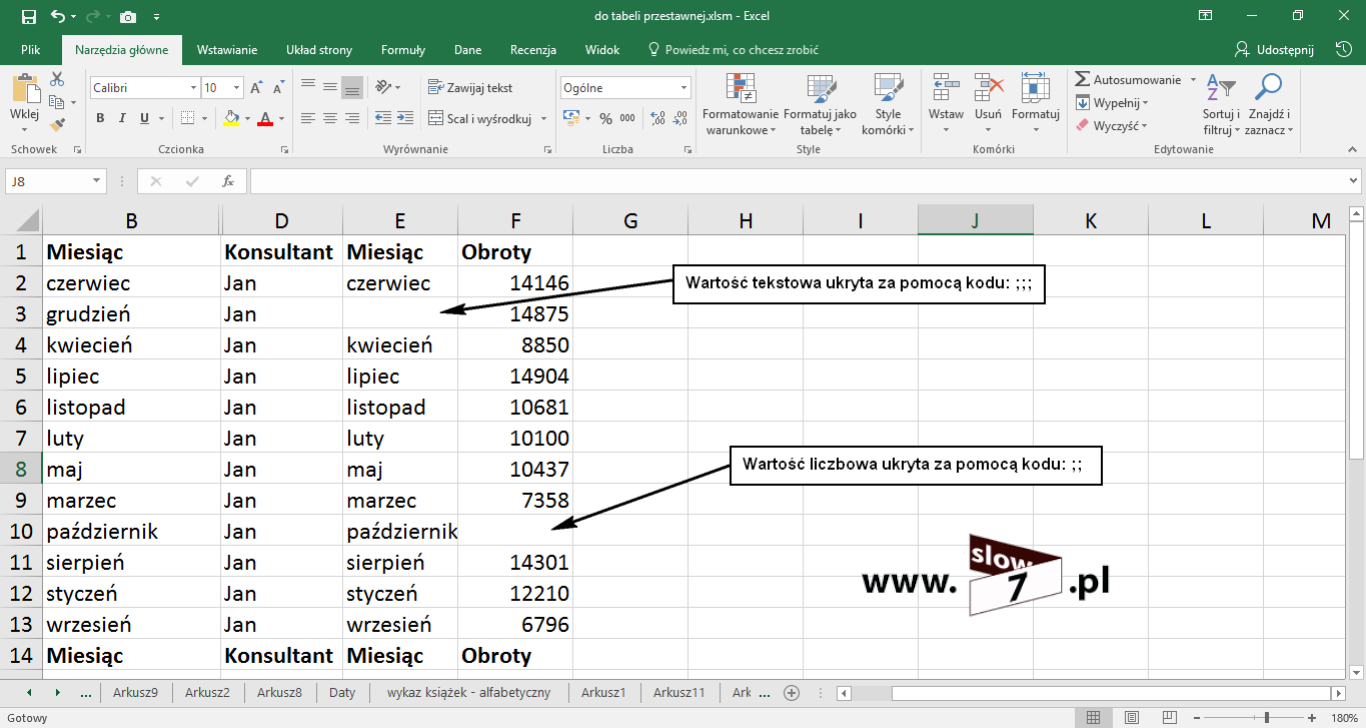
Task: Open the Name Box dropdown arrow
Action: click(97, 181)
